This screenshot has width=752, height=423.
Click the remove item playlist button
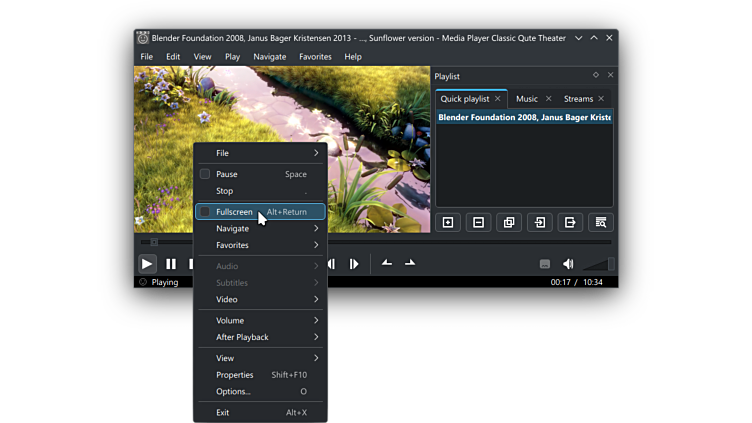pos(478,222)
